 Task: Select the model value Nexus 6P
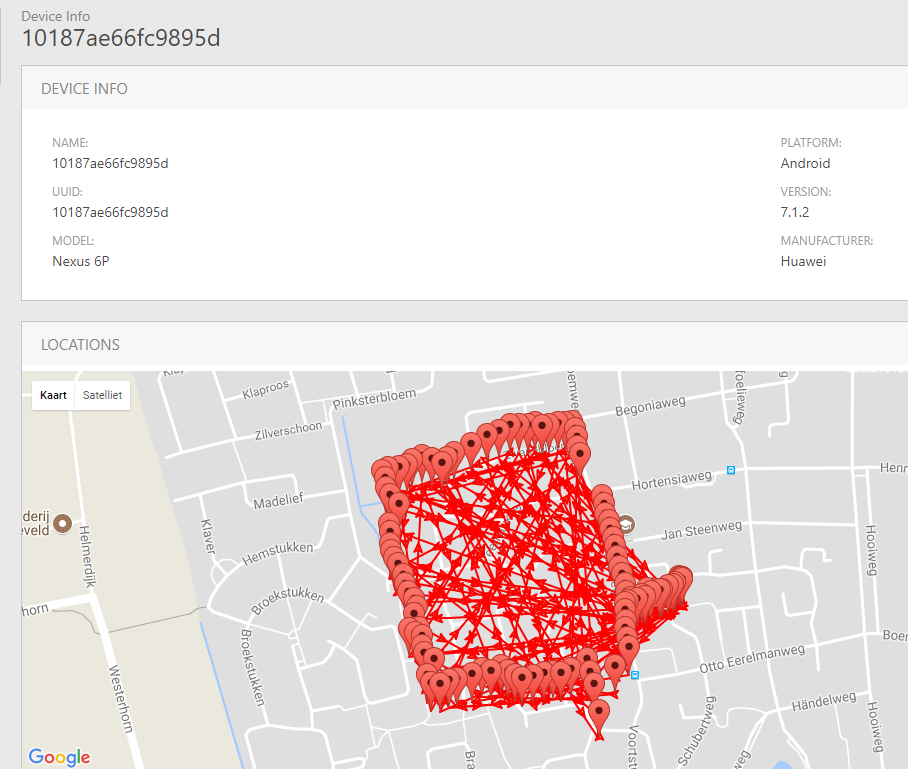click(x=80, y=261)
